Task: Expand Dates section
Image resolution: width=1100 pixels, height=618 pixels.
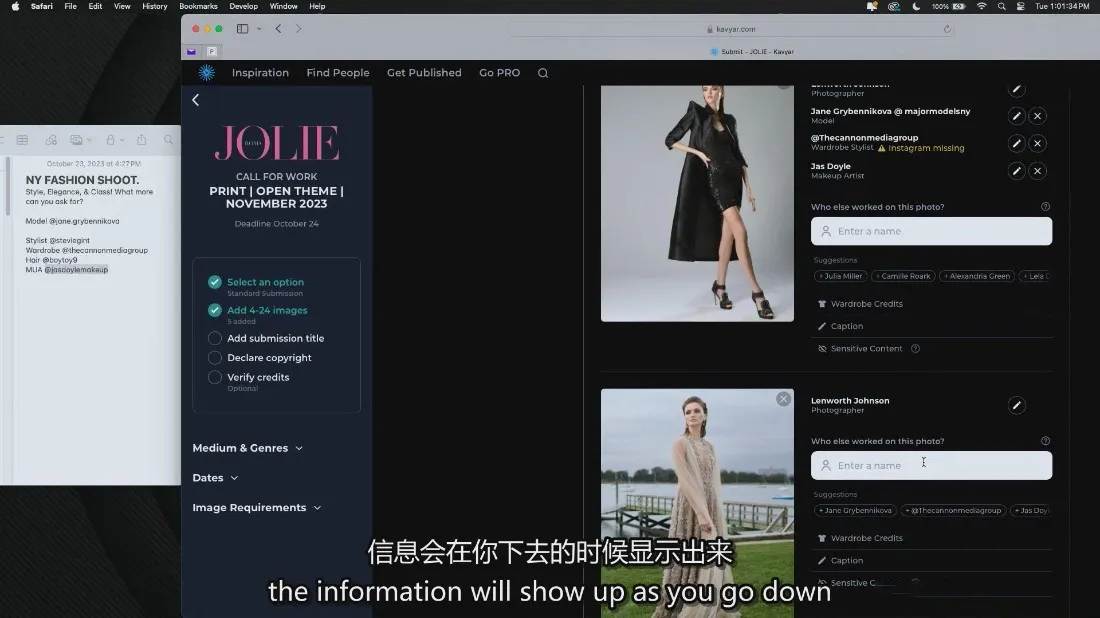Action: pos(215,478)
